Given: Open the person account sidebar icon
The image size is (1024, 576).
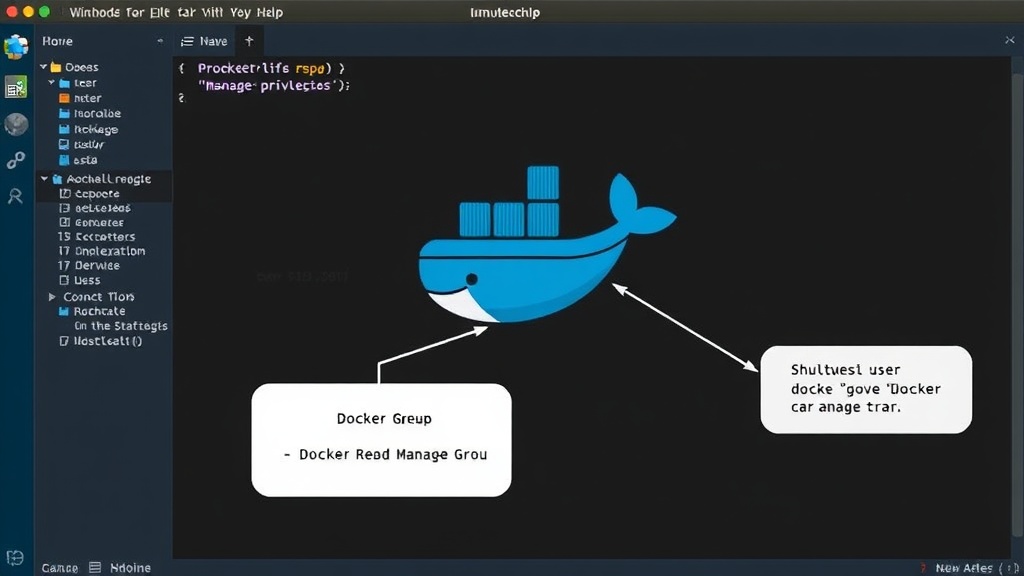Looking at the screenshot, I should [x=15, y=196].
